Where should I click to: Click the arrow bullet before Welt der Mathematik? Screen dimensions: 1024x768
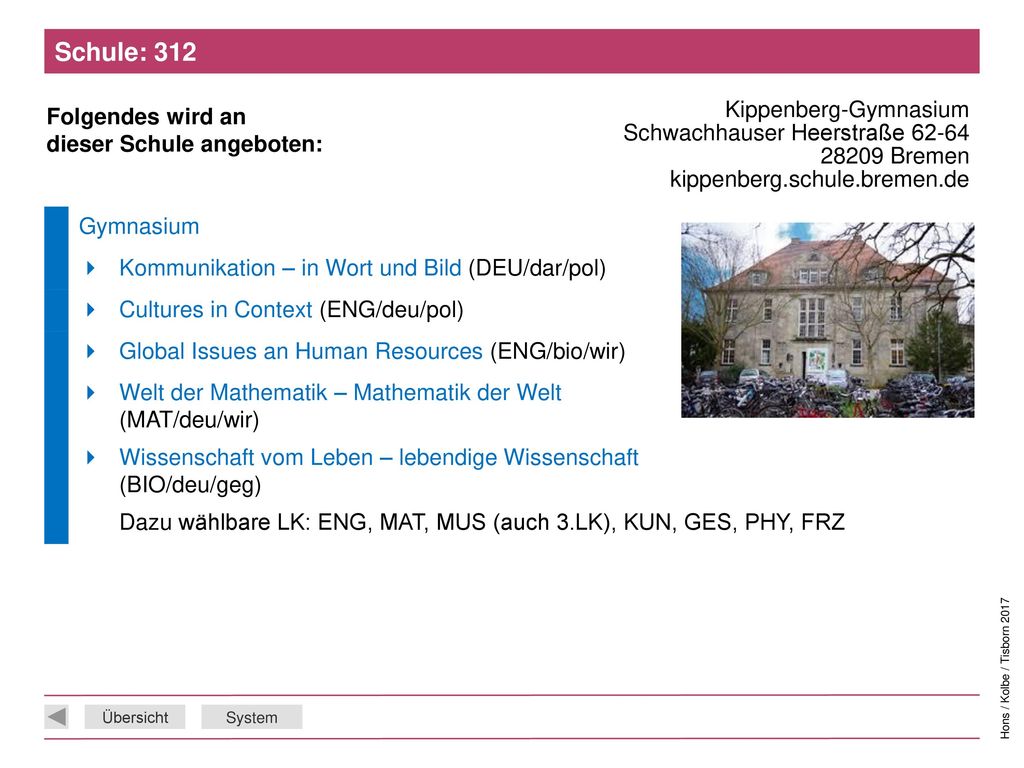pos(91,393)
